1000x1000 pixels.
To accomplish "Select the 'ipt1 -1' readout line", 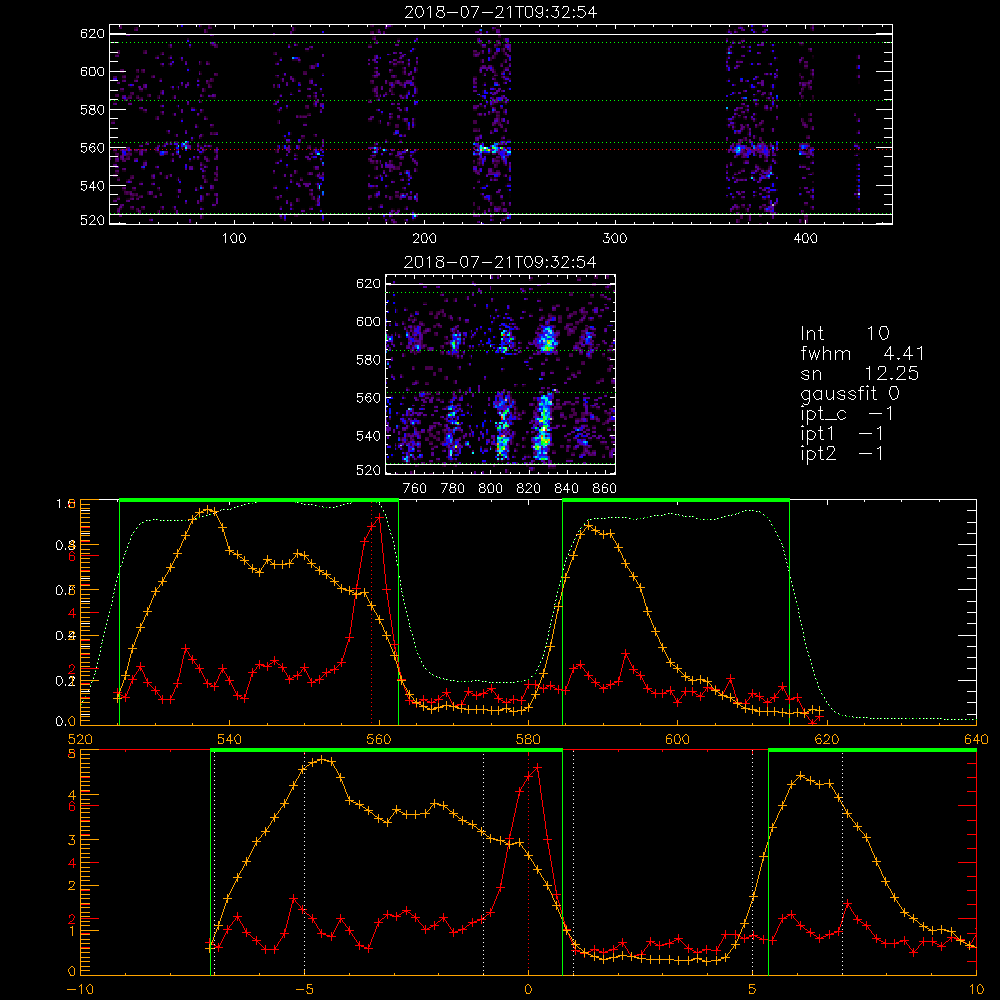I will [x=842, y=434].
